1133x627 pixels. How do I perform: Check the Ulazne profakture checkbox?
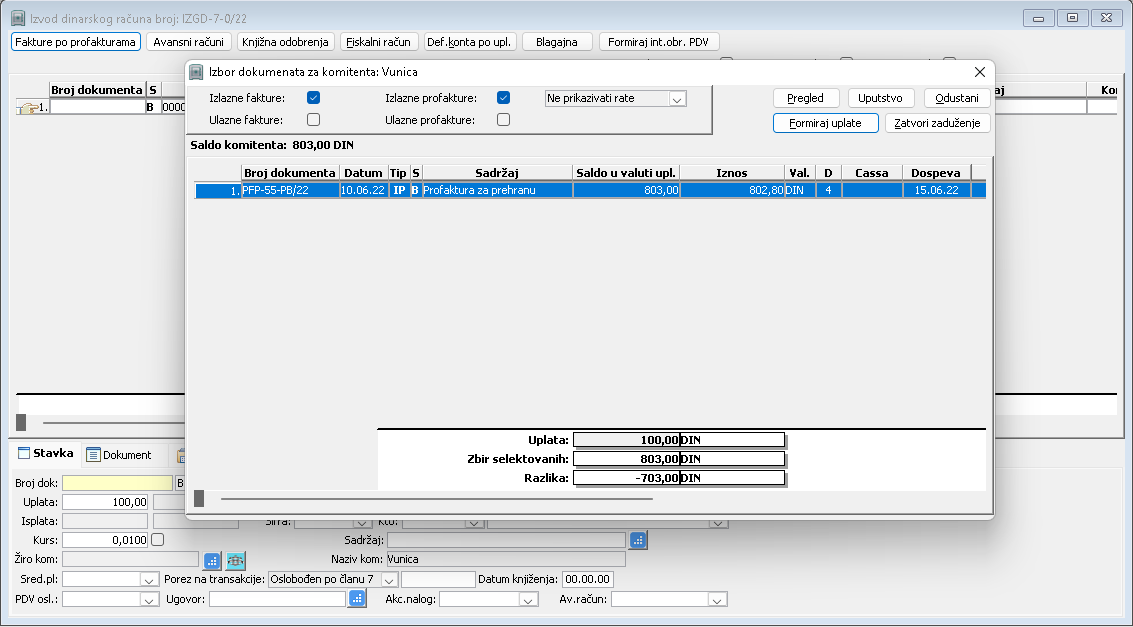[504, 120]
